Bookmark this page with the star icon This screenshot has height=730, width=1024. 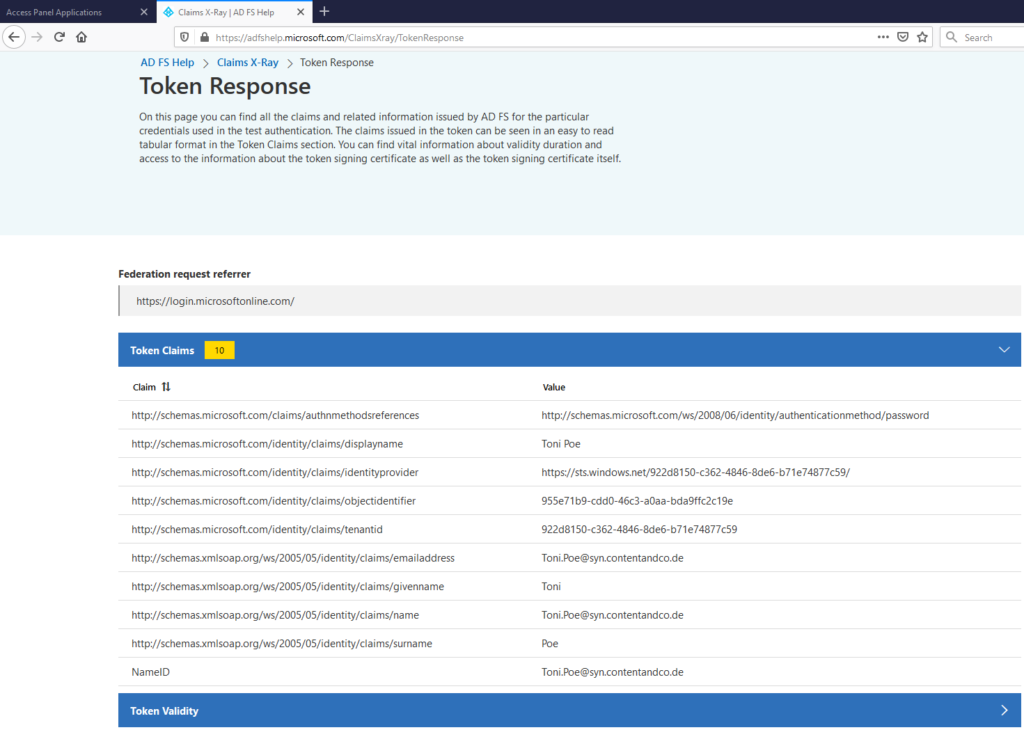click(x=922, y=37)
